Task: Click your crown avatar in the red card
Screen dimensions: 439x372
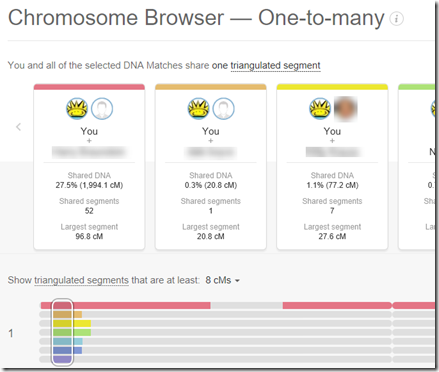Action: pos(77,109)
